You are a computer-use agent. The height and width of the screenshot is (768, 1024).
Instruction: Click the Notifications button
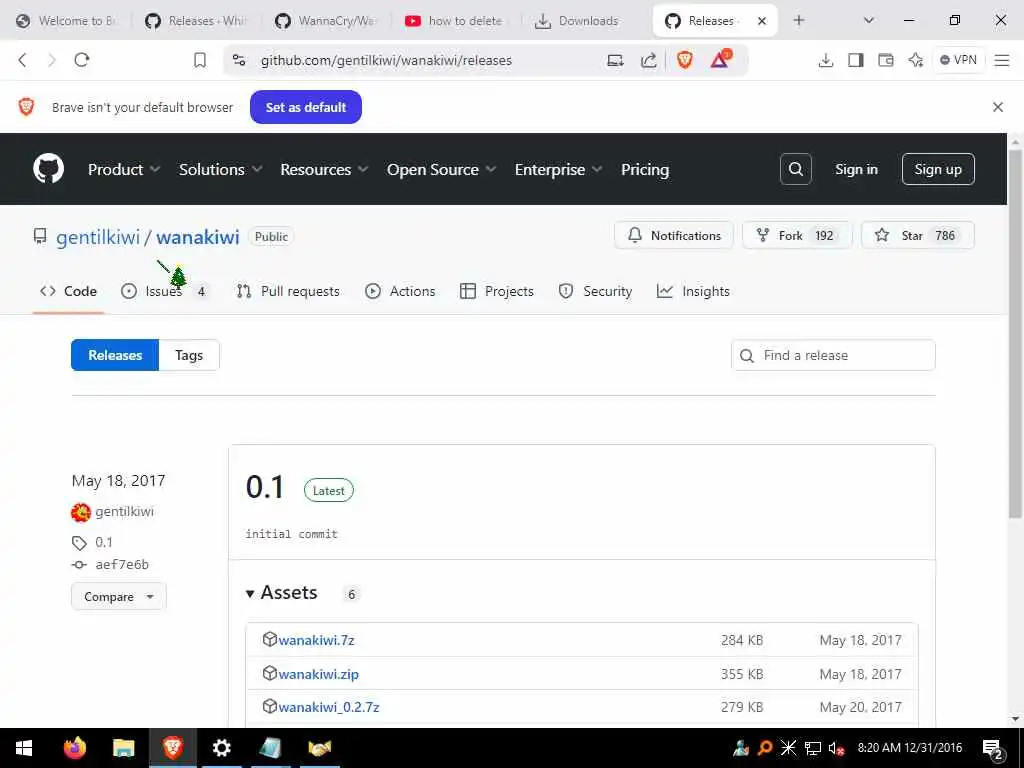(x=674, y=236)
